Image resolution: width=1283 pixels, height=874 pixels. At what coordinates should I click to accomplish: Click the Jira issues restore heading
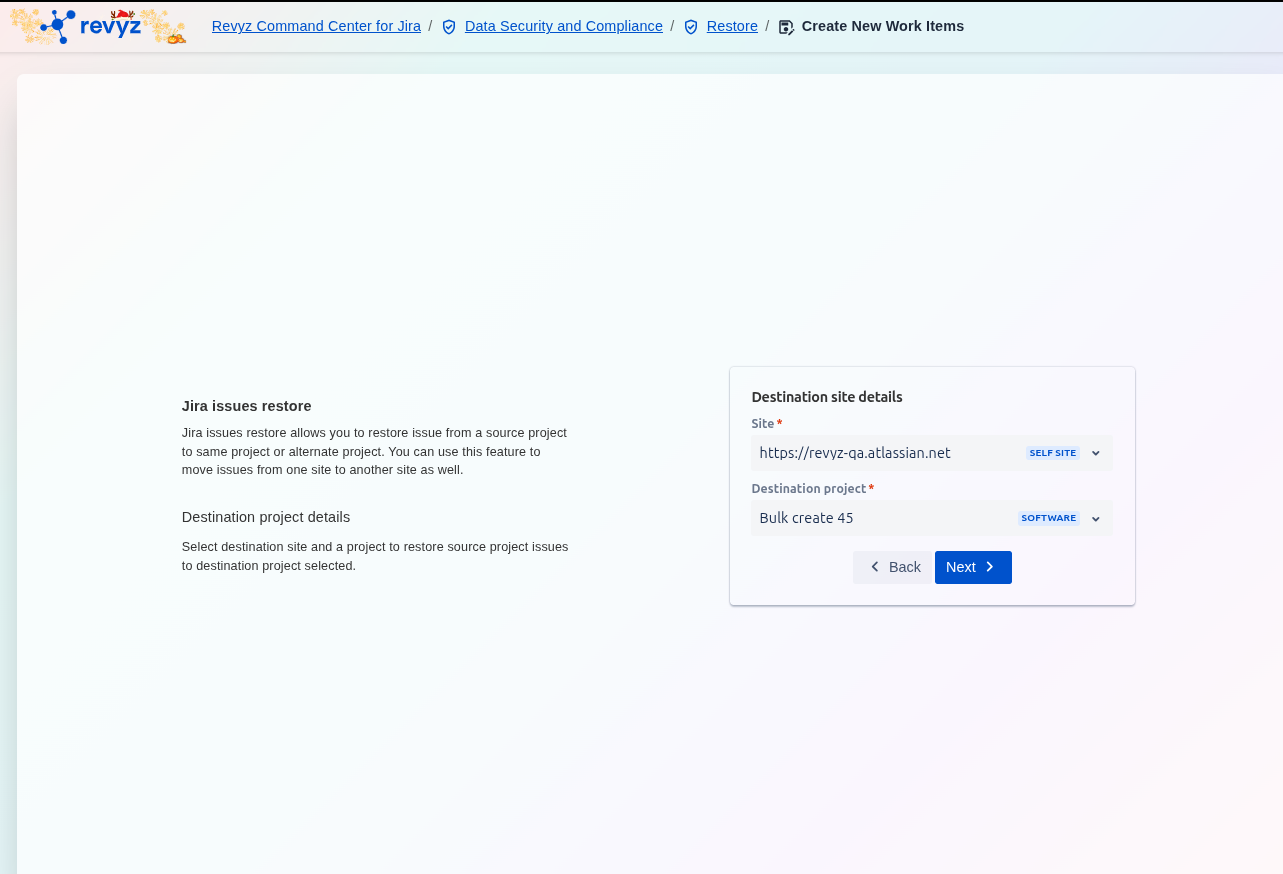click(246, 406)
